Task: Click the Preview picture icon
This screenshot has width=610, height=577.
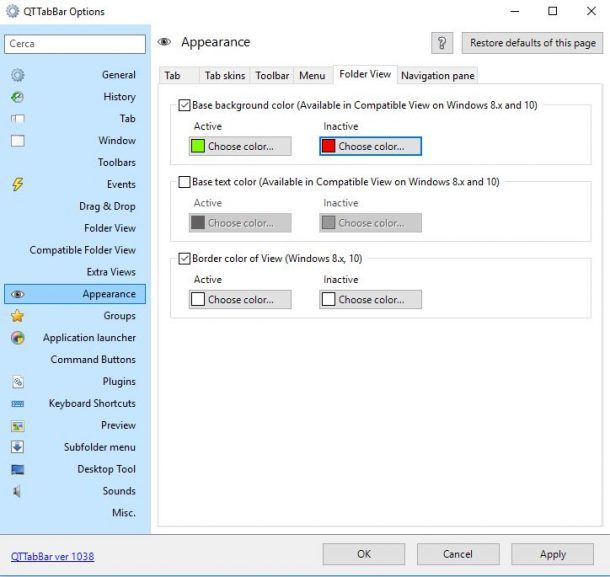Action: (18, 426)
